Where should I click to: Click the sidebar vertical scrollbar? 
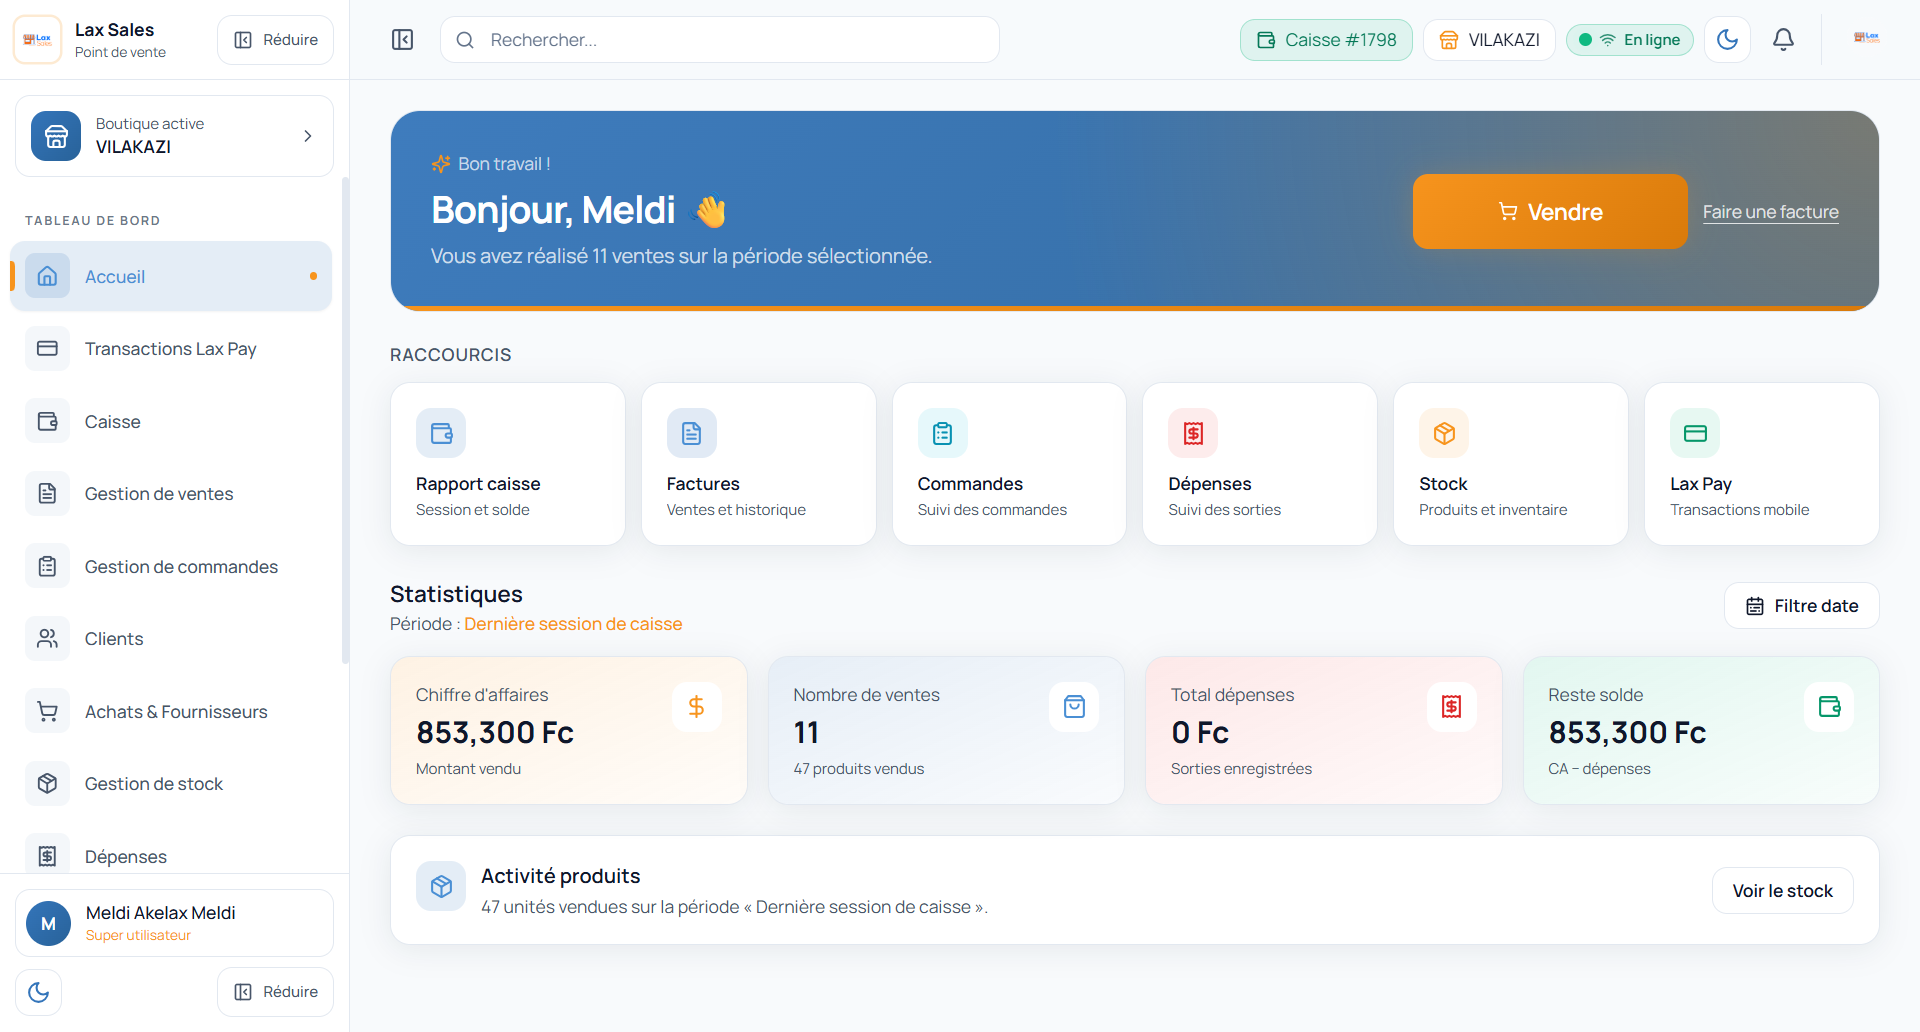coord(345,420)
